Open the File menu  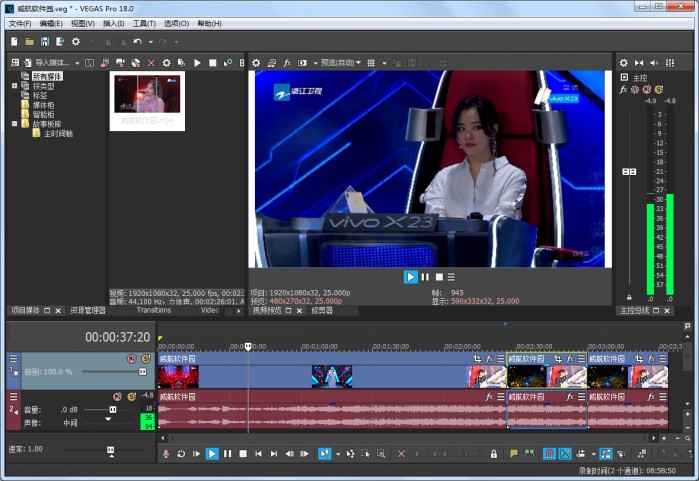(20, 23)
